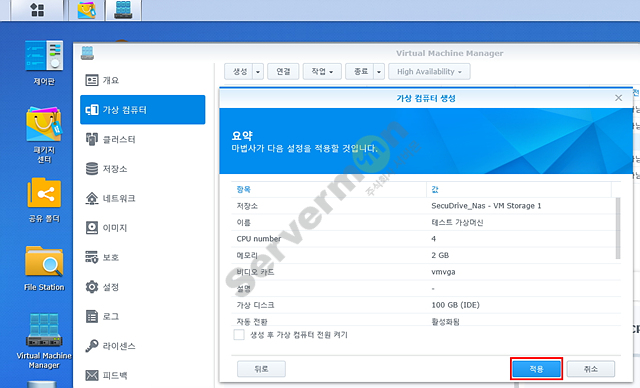Go to the 개요 section
Screen dimensions: 640x388
(111, 80)
